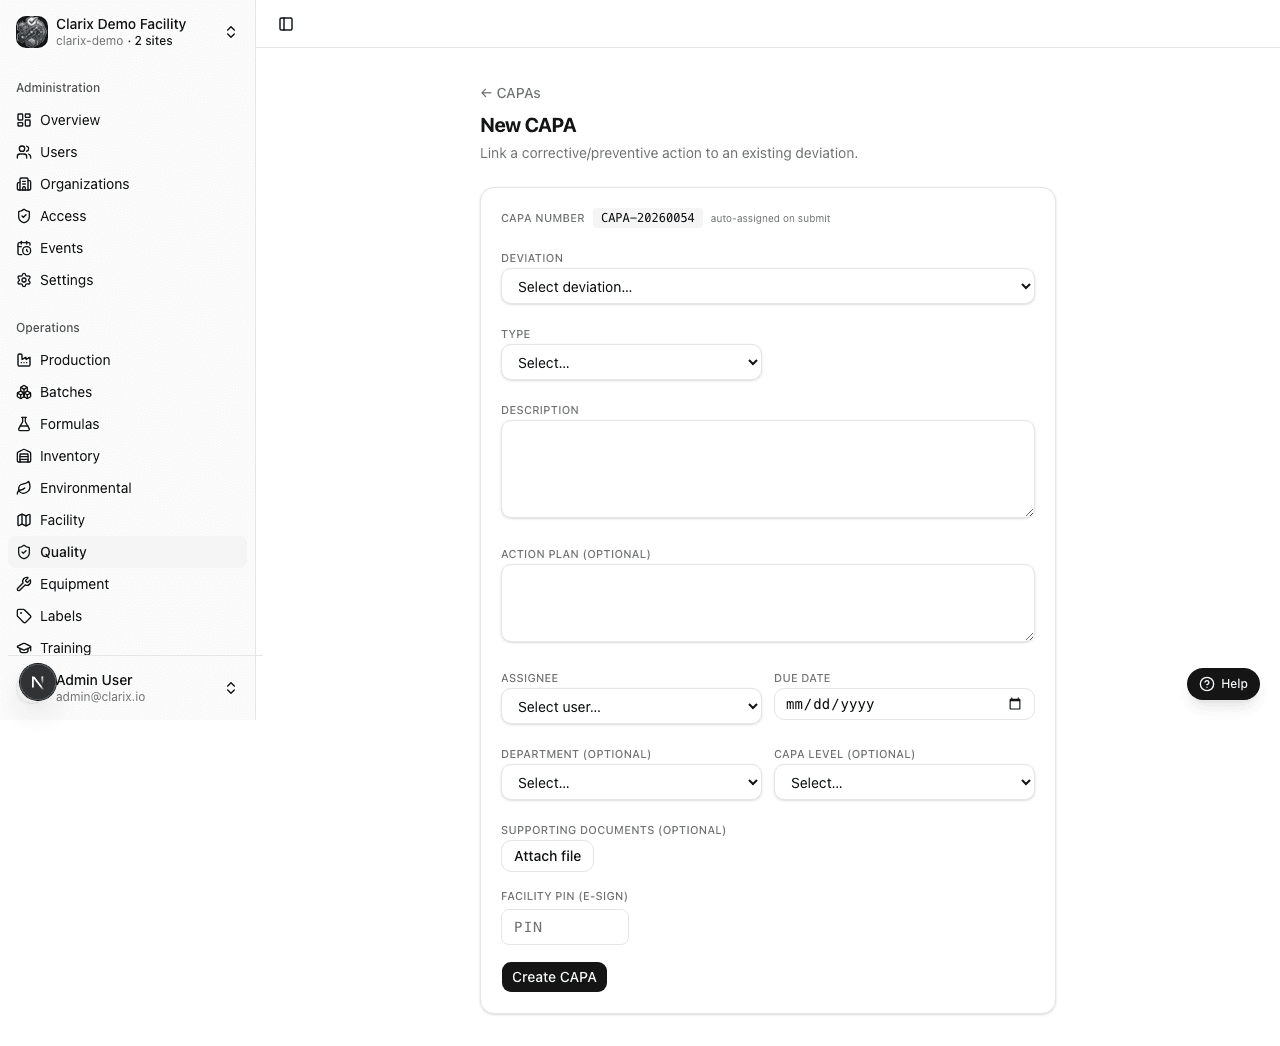Click the Batches boxes icon

24,392
